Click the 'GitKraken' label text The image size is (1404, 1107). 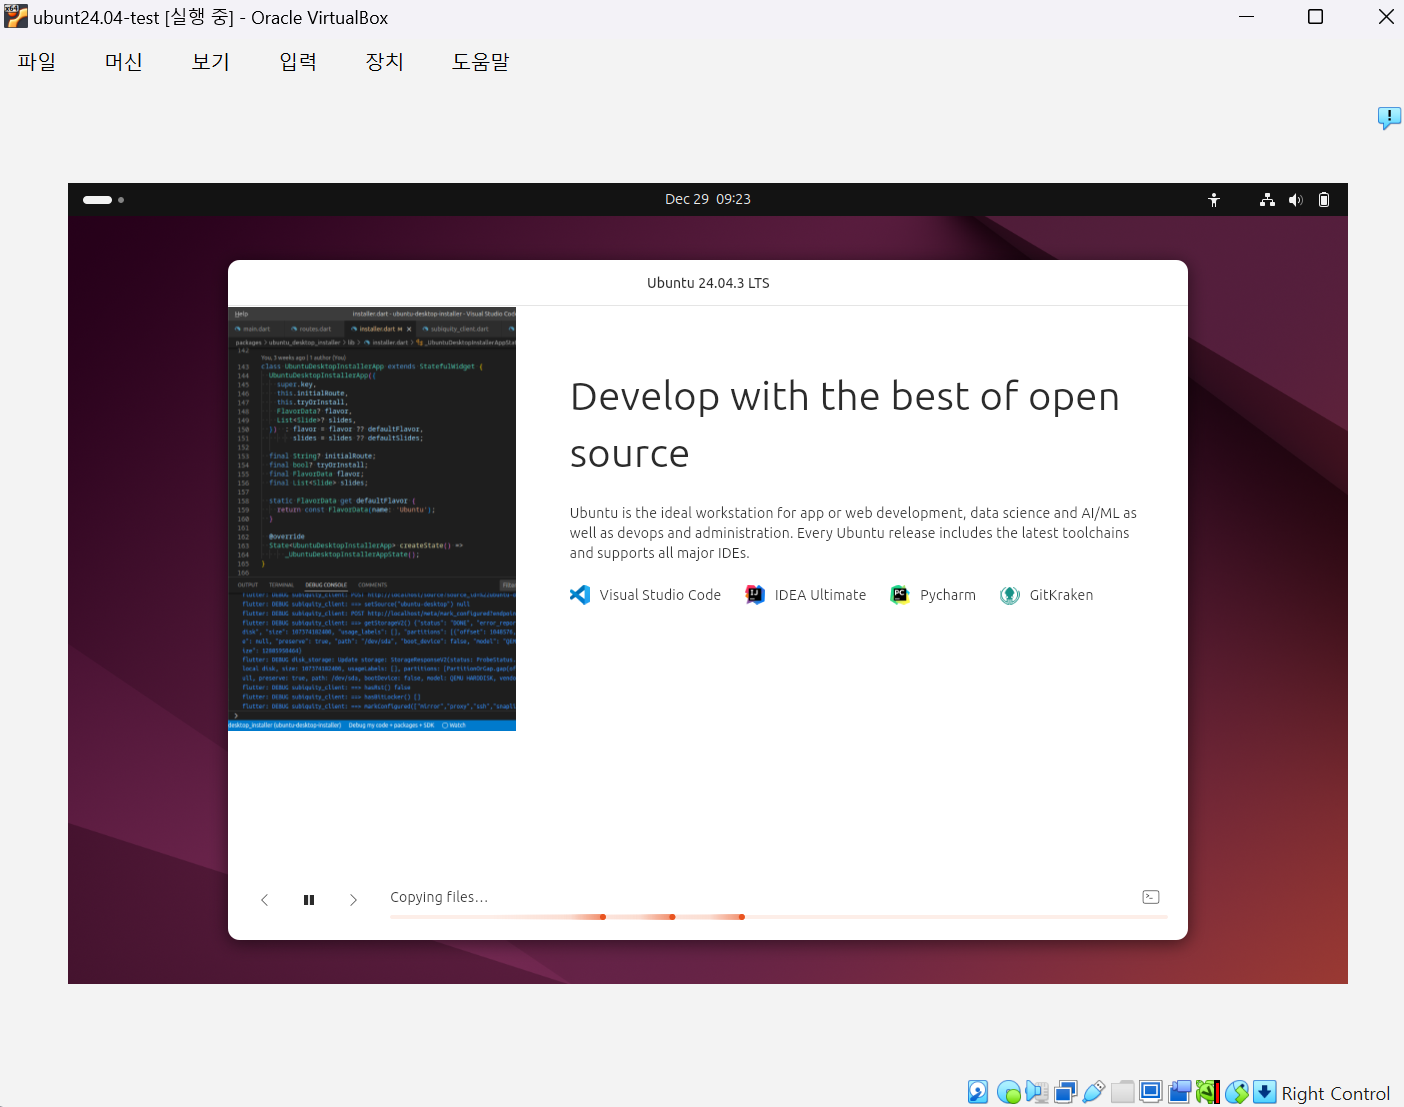click(1061, 595)
